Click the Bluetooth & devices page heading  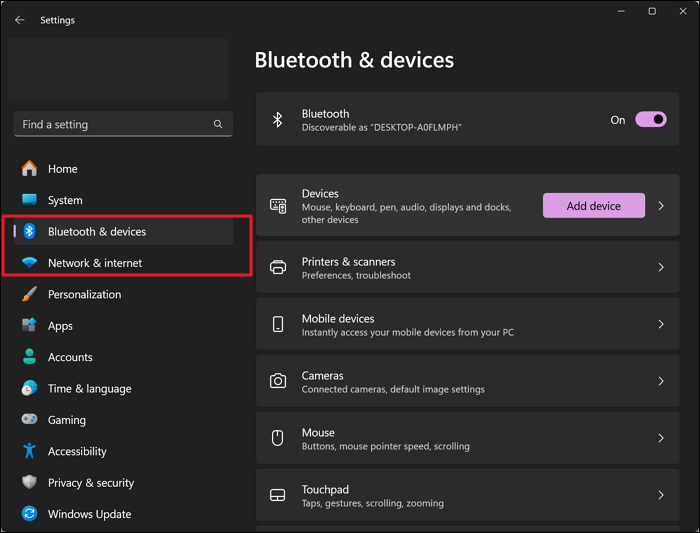tap(354, 60)
